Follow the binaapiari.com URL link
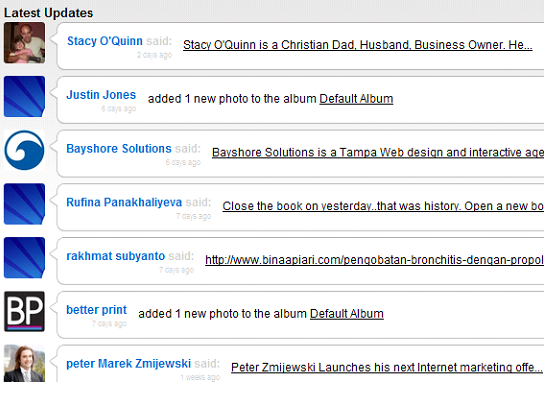 coord(374,260)
